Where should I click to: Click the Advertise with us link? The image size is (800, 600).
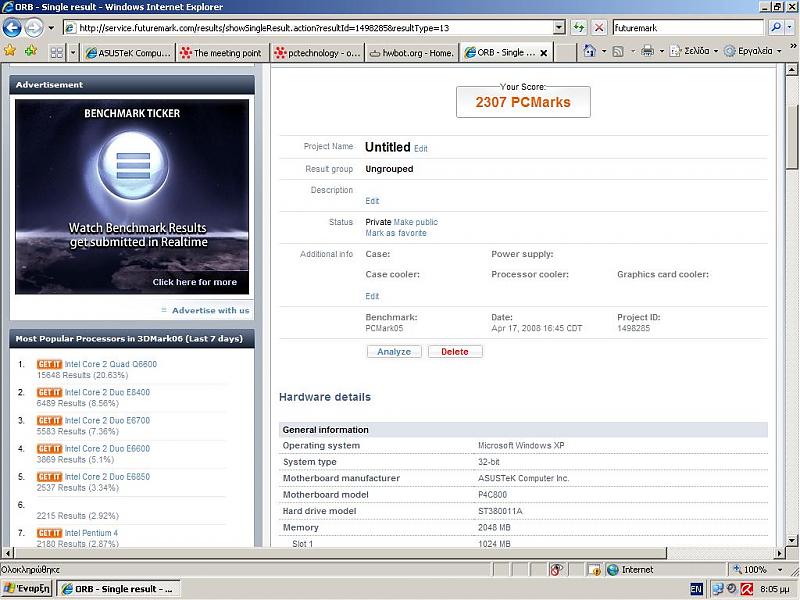(x=210, y=310)
